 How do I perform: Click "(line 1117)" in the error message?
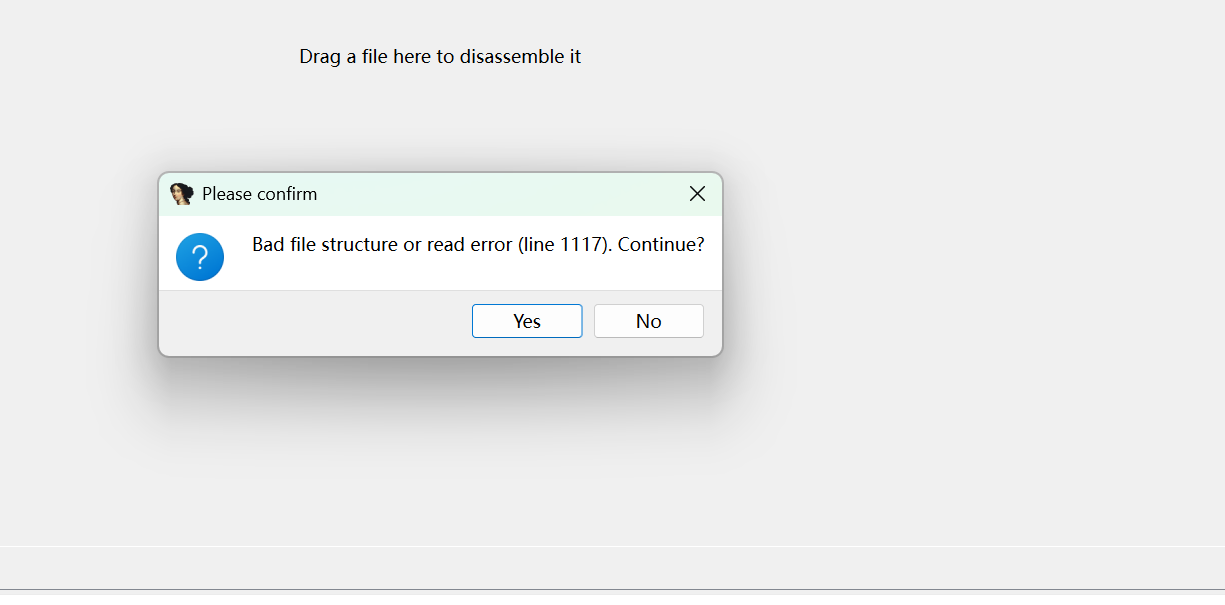[564, 244]
